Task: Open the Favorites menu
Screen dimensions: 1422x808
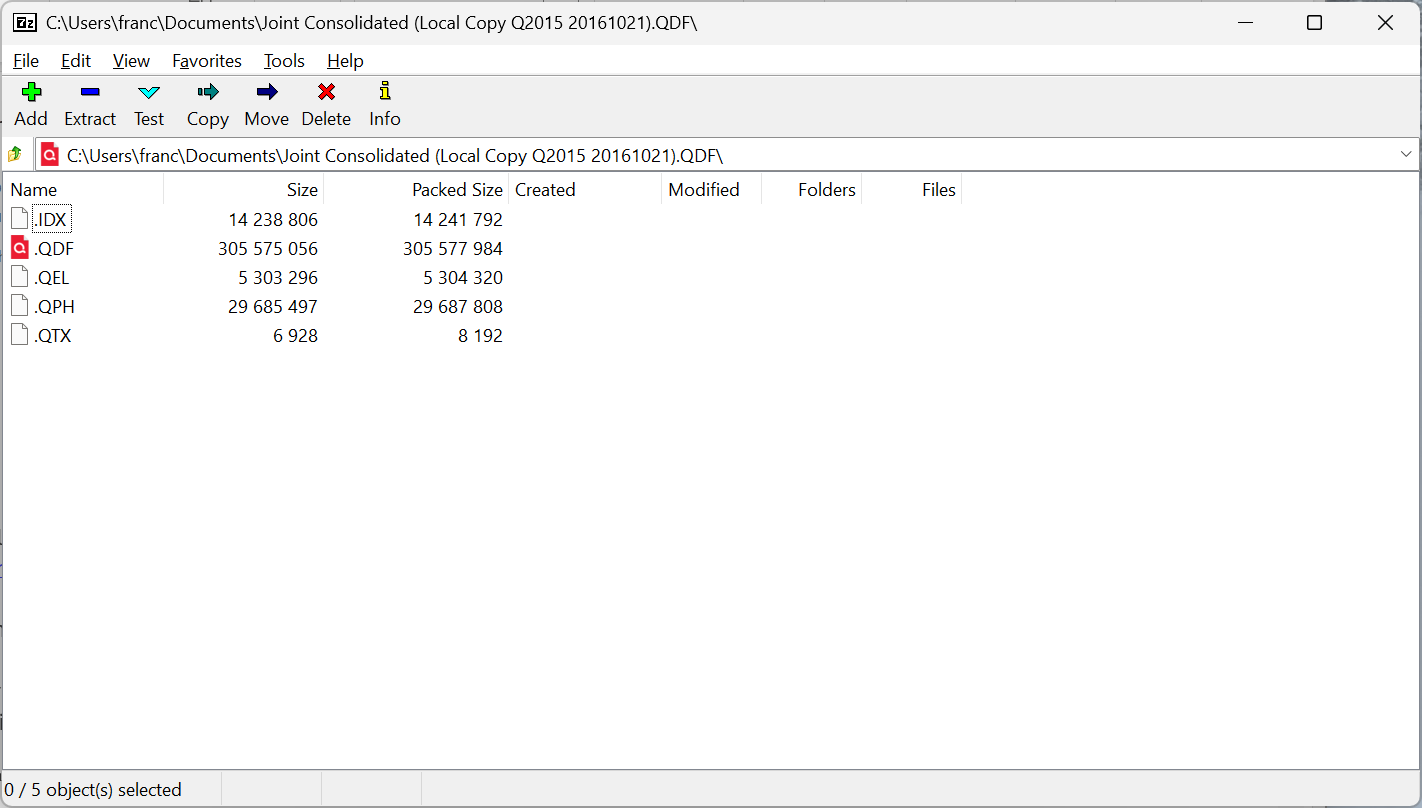Action: tap(207, 61)
